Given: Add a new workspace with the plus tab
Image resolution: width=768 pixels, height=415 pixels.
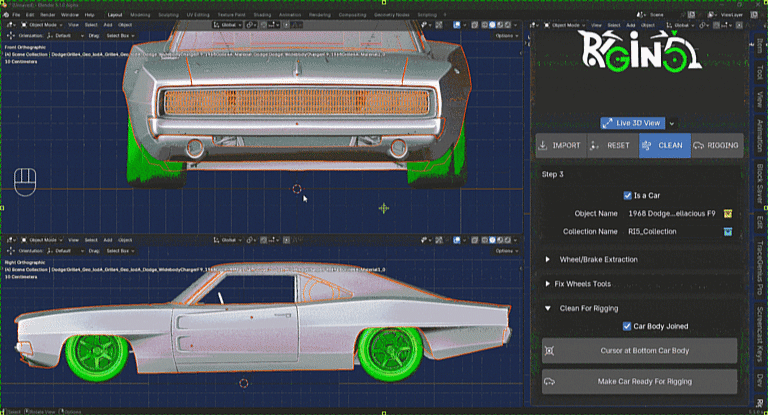Looking at the screenshot, I should pos(445,15).
